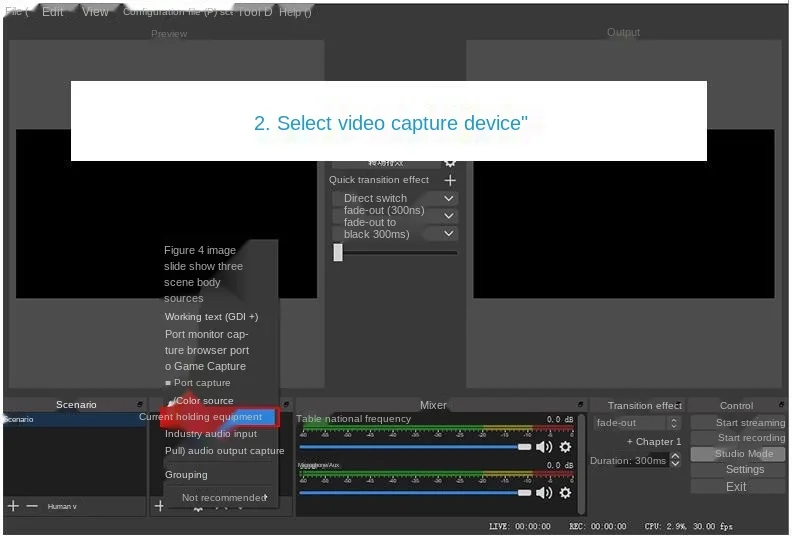Undock the Scenario panel
This screenshot has height=536, width=792.
click(139, 405)
